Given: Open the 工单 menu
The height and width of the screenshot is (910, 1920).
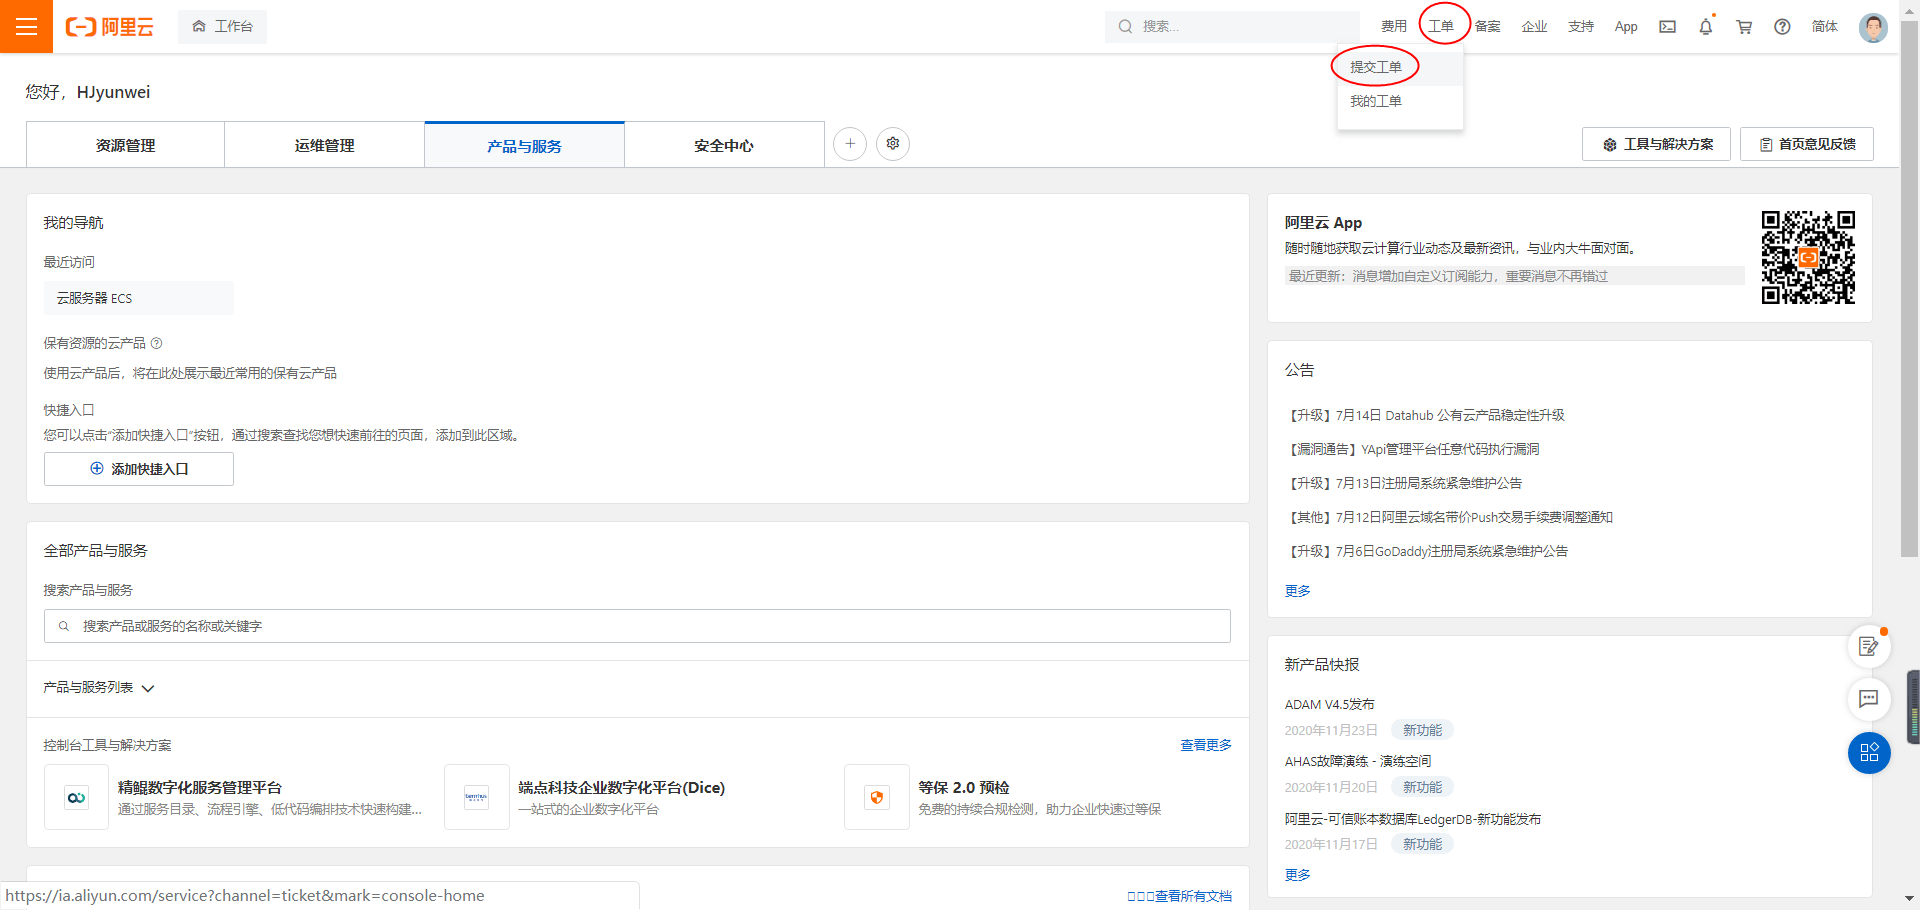Looking at the screenshot, I should 1441,27.
